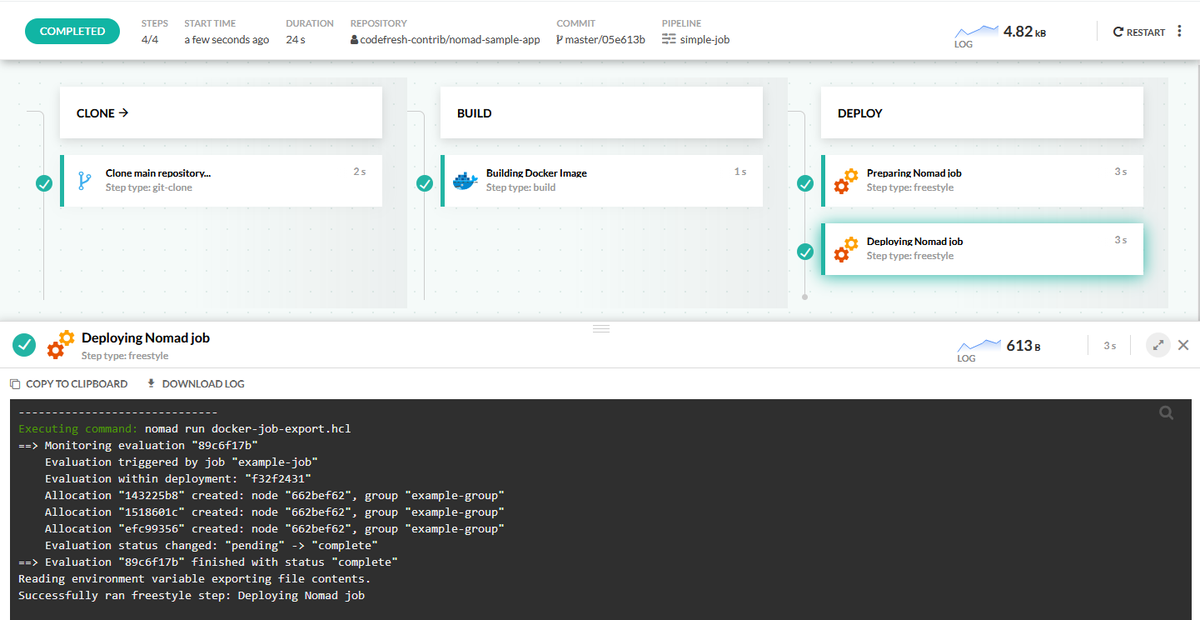Click the green check beside Building Docker Image
Screen dimensions: 1200x620
coord(424,183)
